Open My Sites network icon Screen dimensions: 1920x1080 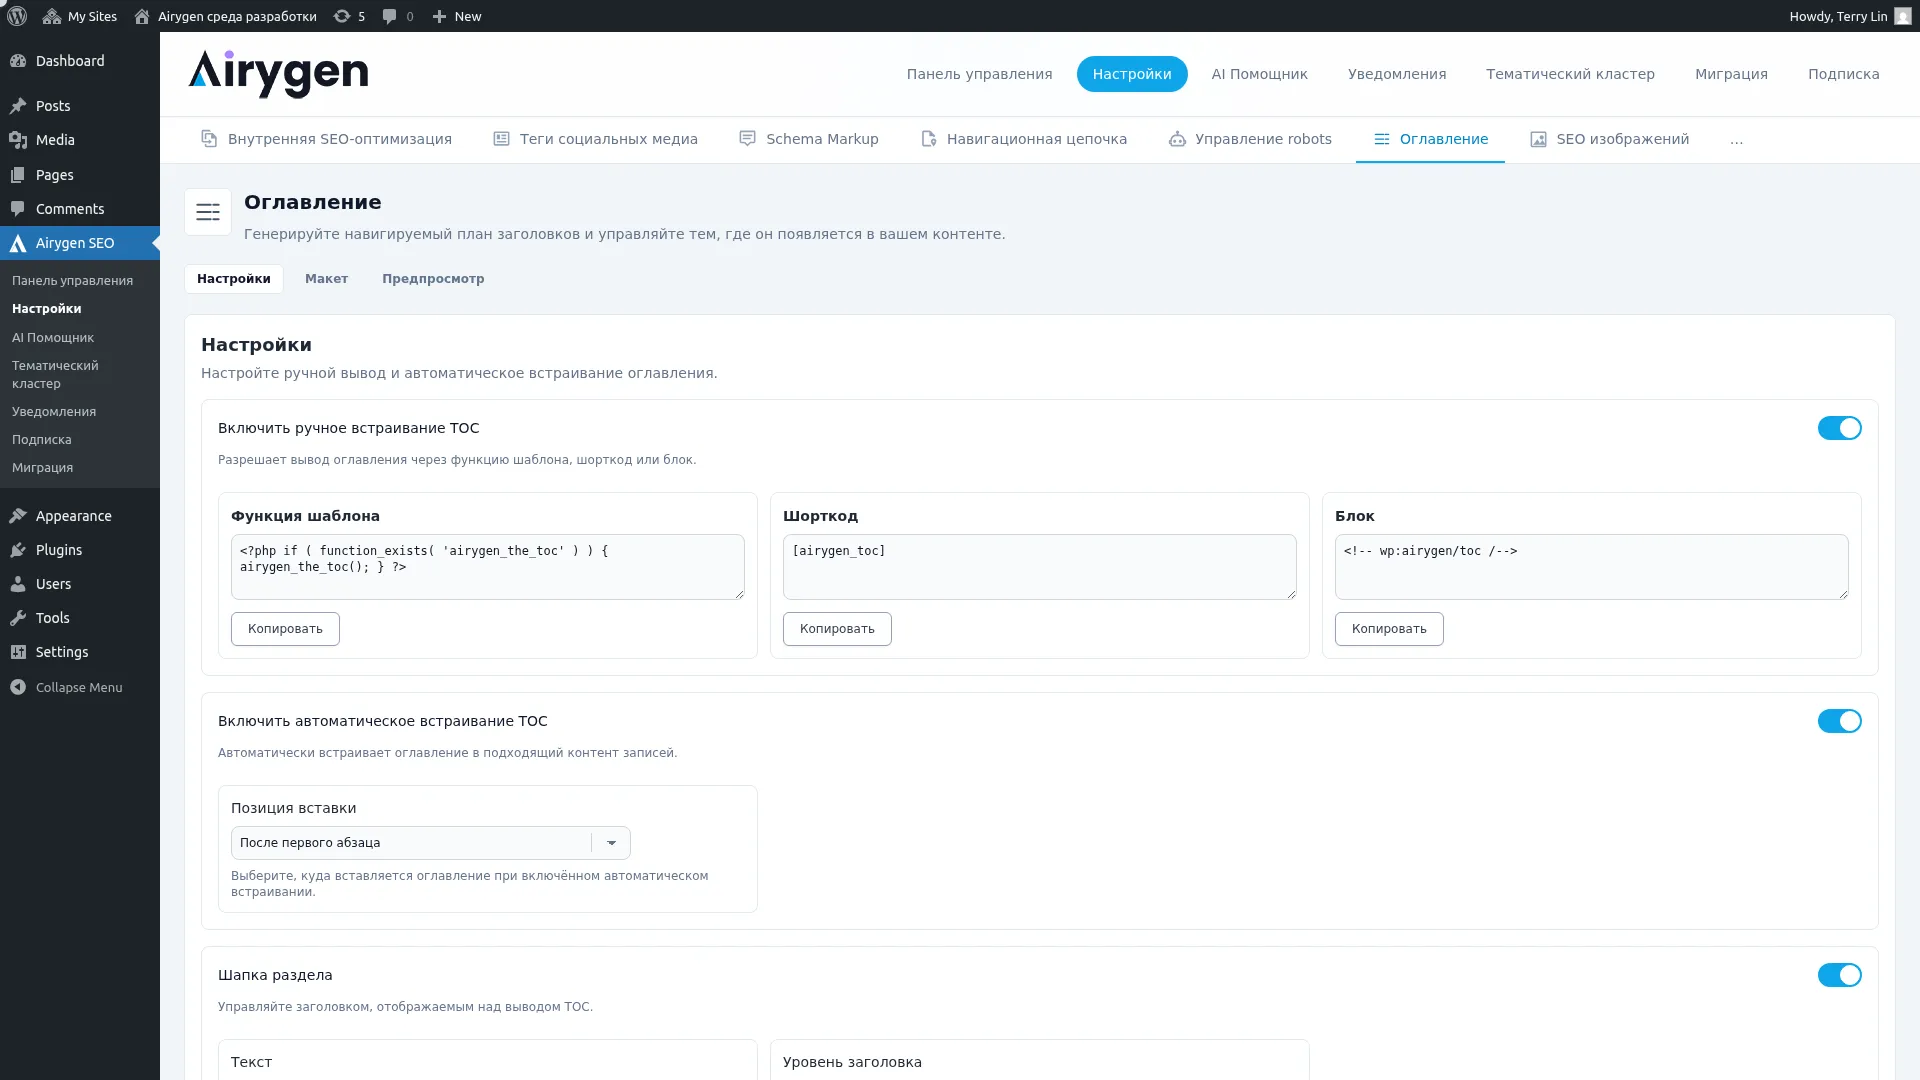(x=52, y=16)
